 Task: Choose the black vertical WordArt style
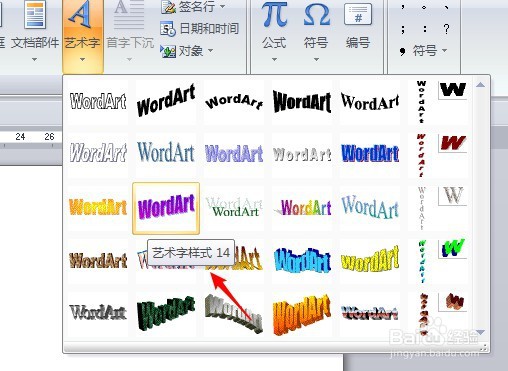click(438, 102)
